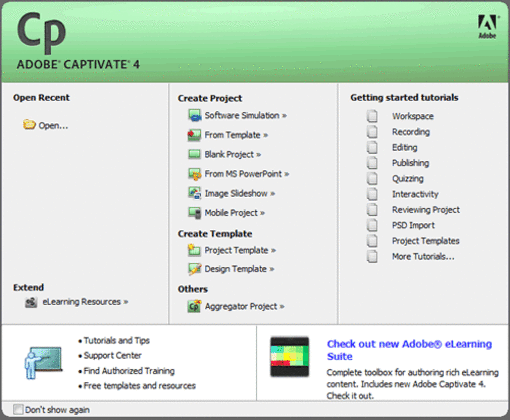
Task: Click the Publishing tutorial document icon
Action: click(x=372, y=163)
